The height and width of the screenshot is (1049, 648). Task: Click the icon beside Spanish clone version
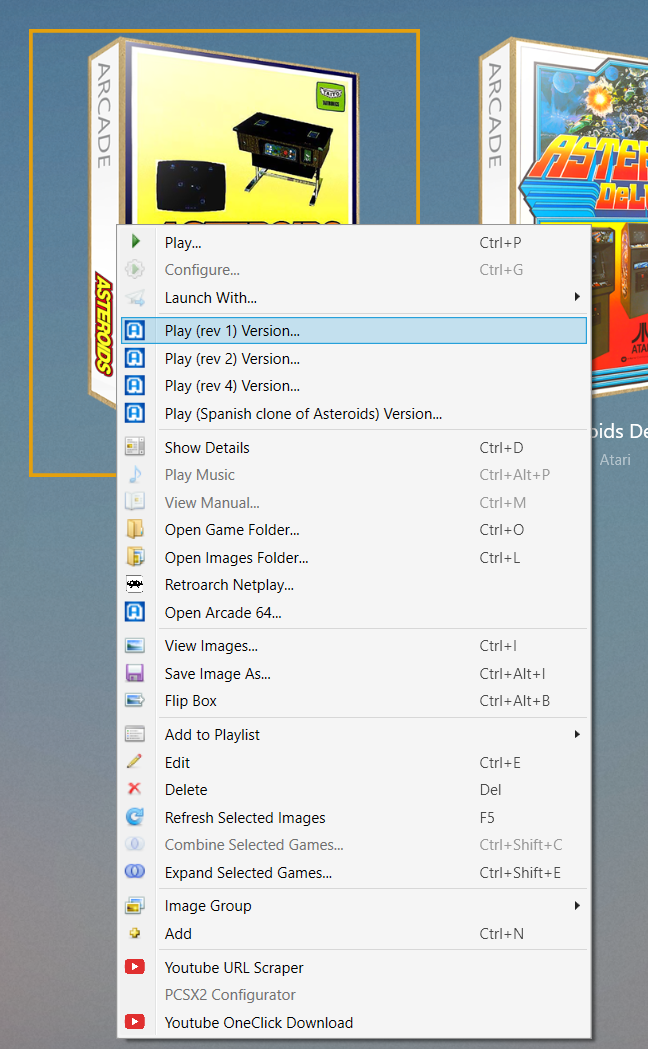click(135, 413)
